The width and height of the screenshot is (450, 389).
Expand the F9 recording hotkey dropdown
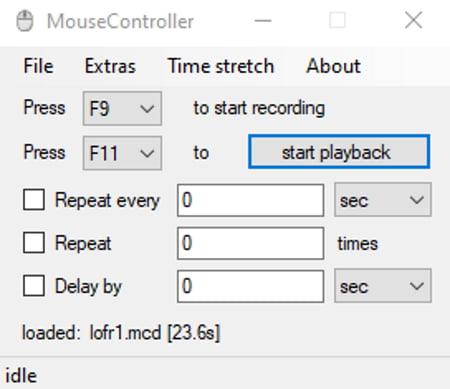[x=122, y=108]
